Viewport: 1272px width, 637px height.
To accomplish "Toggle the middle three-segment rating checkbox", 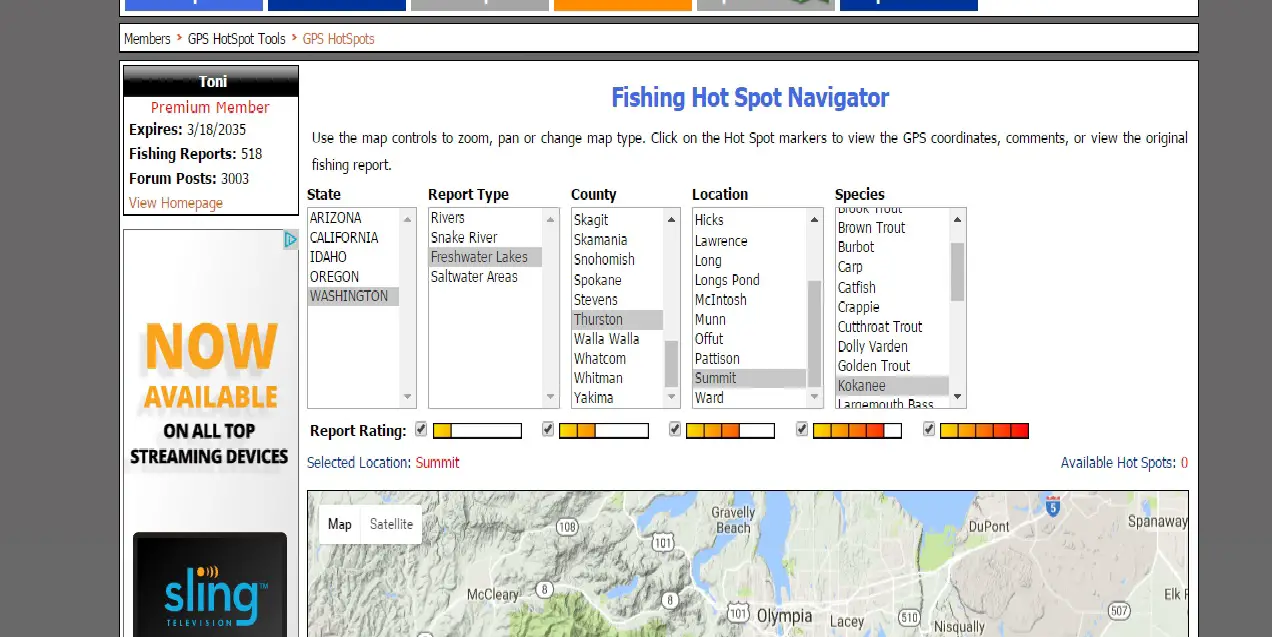I will (675, 429).
